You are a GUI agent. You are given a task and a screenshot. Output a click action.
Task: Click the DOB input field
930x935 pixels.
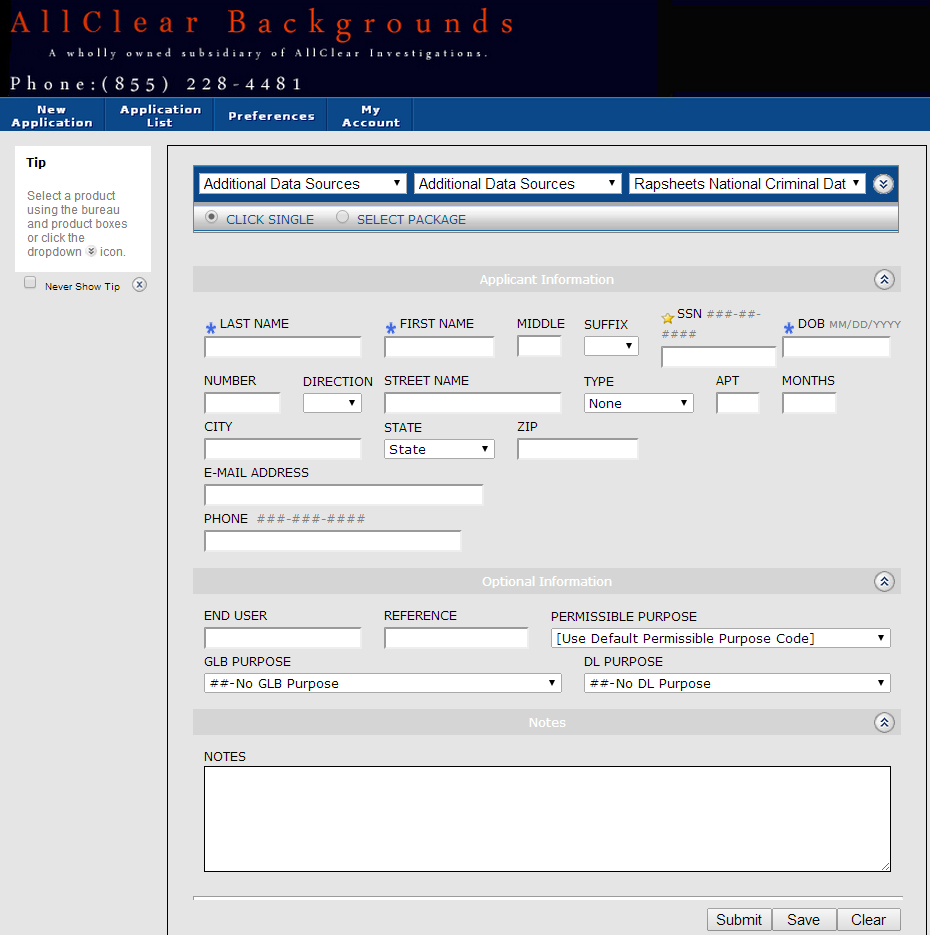836,347
